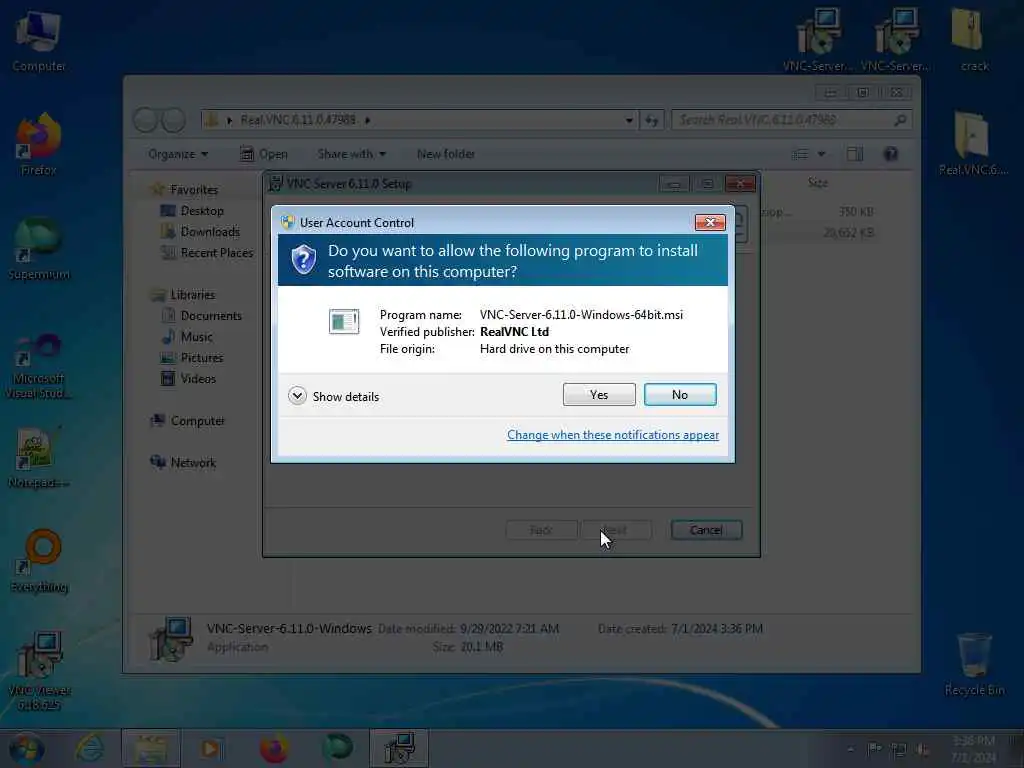Select Documents library
Viewport: 1024px width, 768px height.
pyautogui.click(x=211, y=315)
